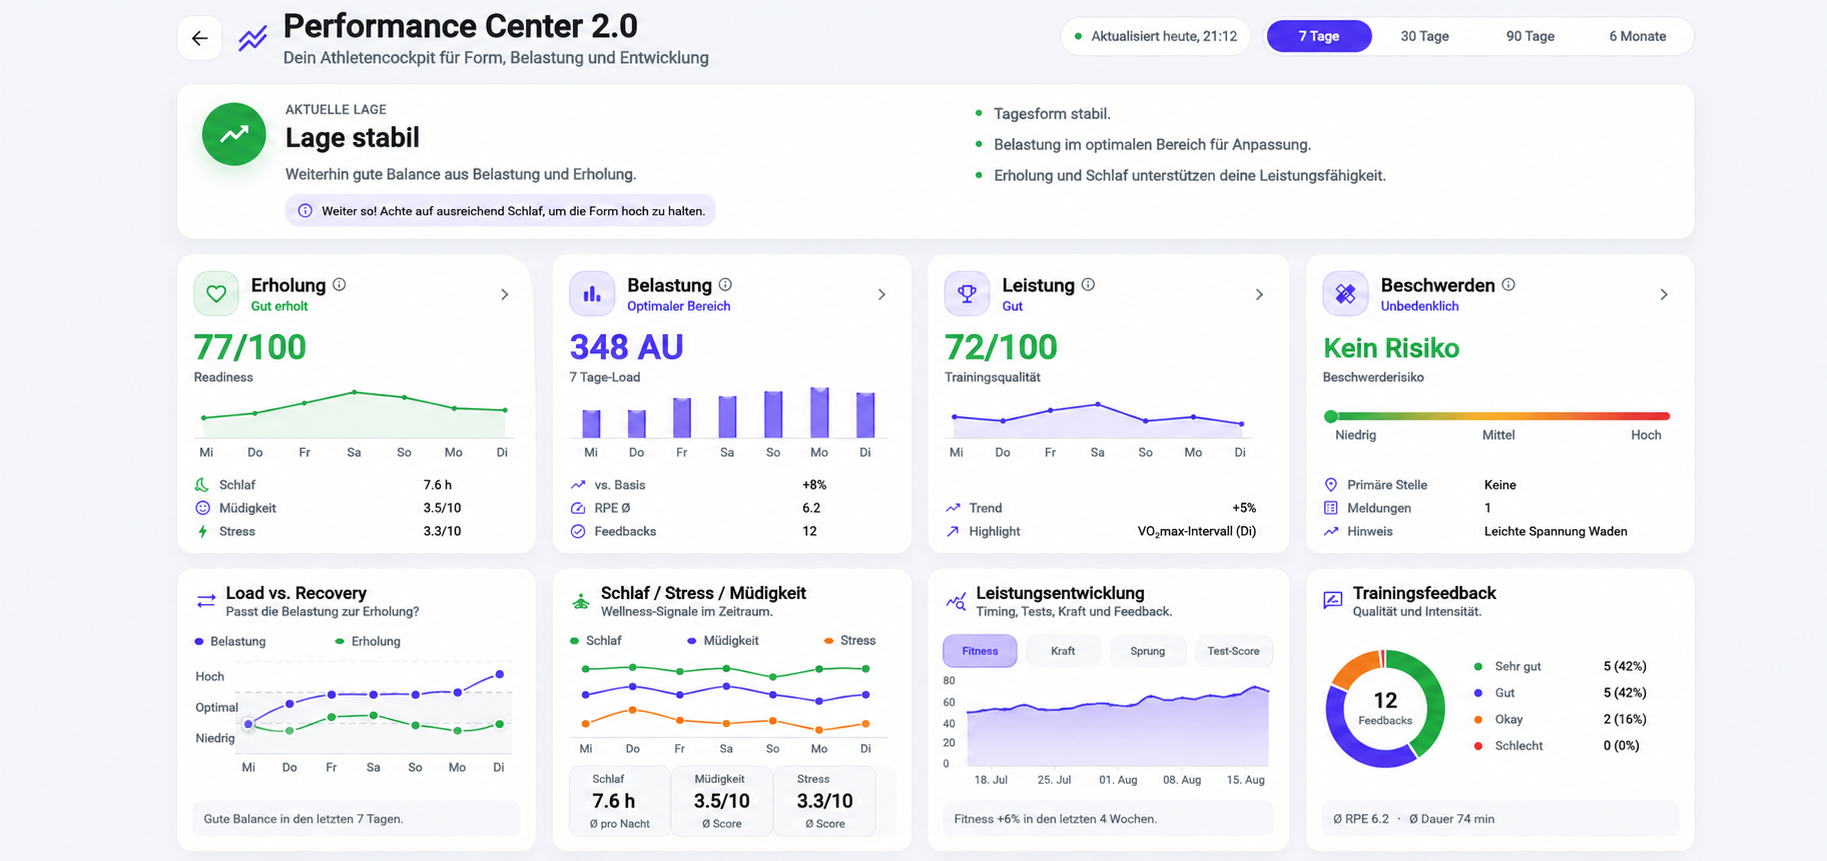Click the Müdigkeit 3.5/10 summary tile

click(x=722, y=801)
